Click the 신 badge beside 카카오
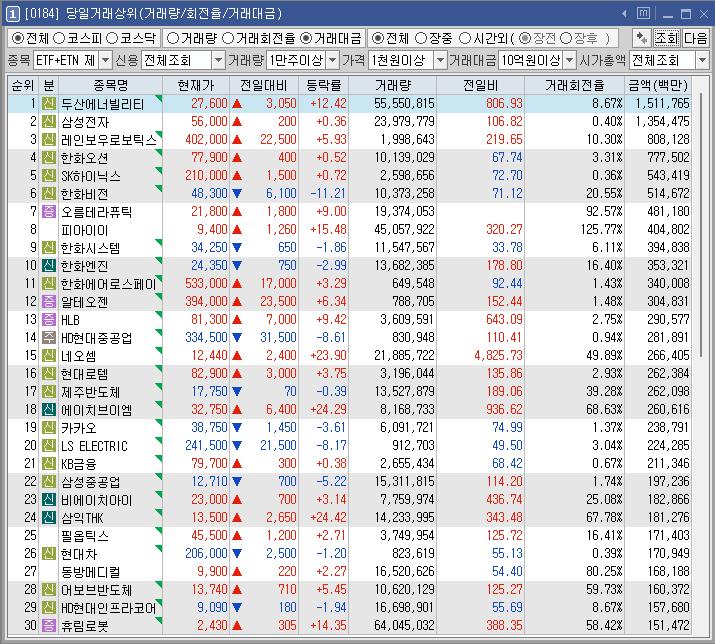The height and width of the screenshot is (644, 715). pos(49,427)
